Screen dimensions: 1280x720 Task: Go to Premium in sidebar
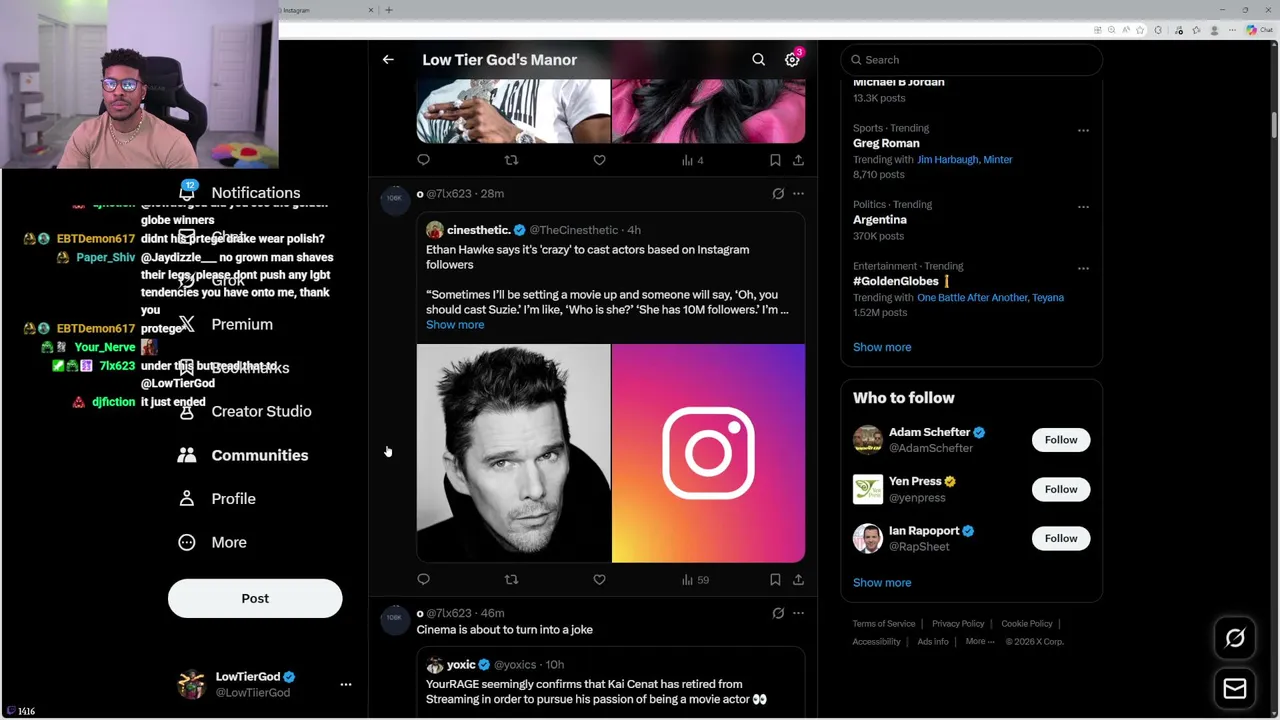[242, 324]
